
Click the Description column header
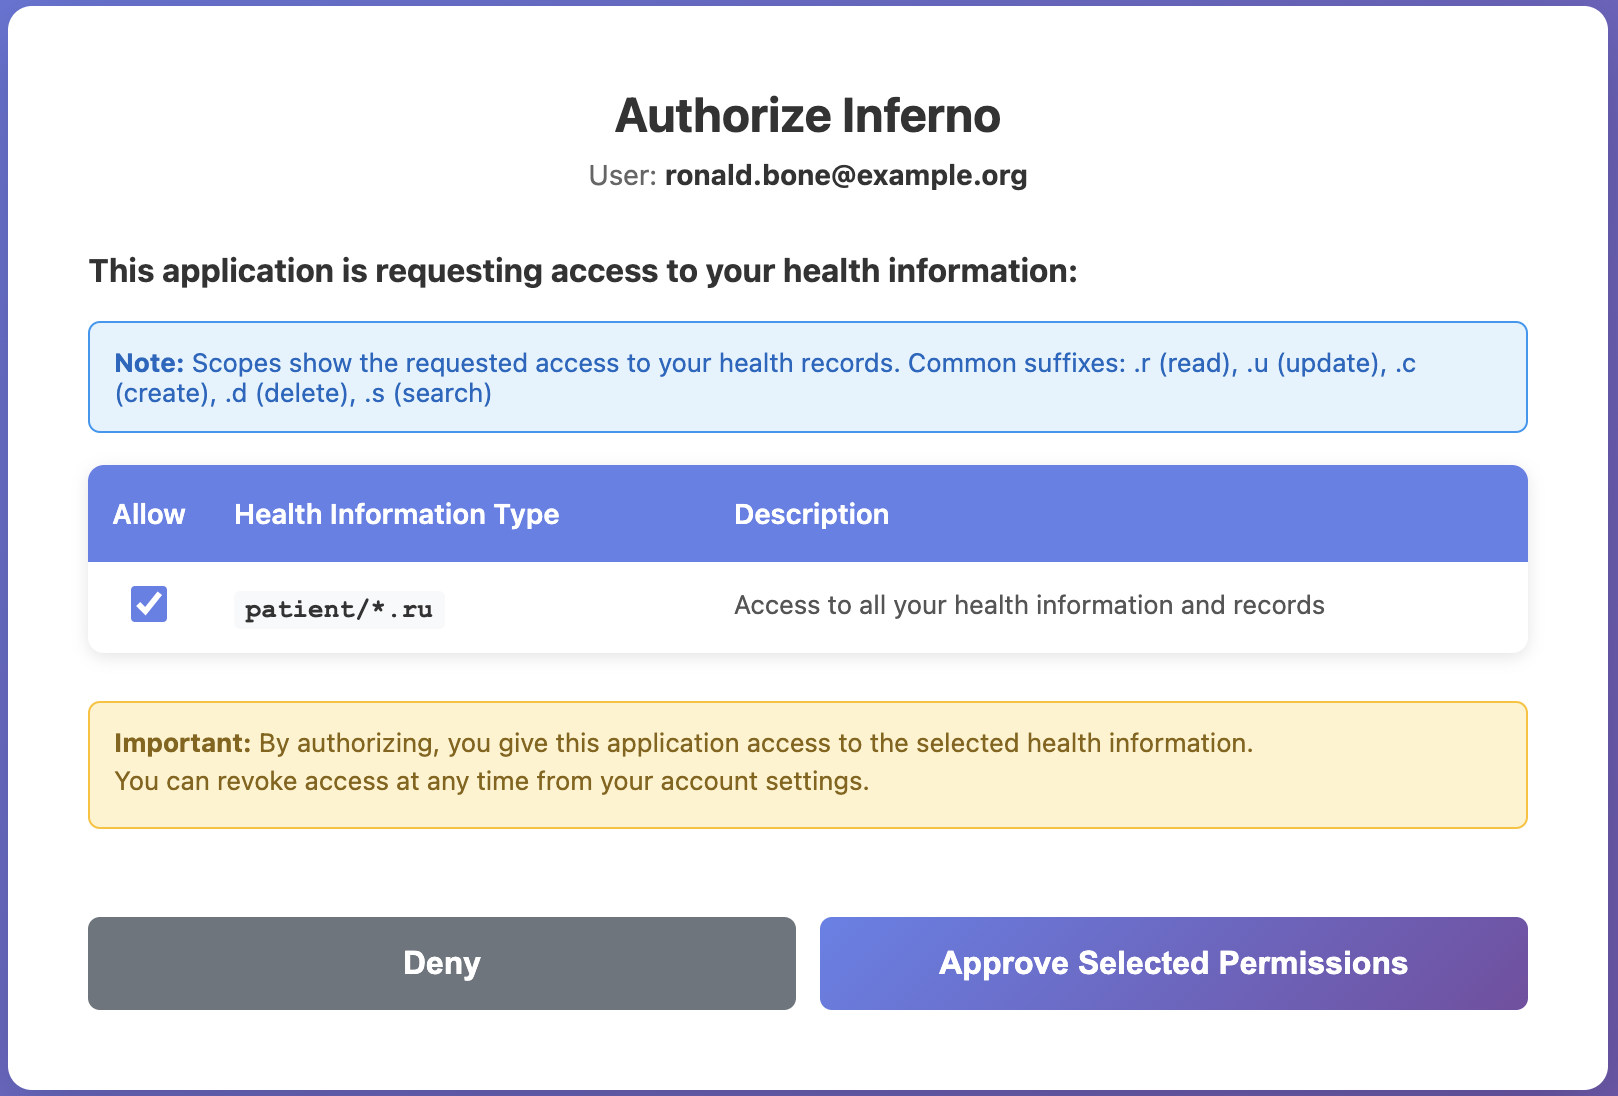[811, 514]
